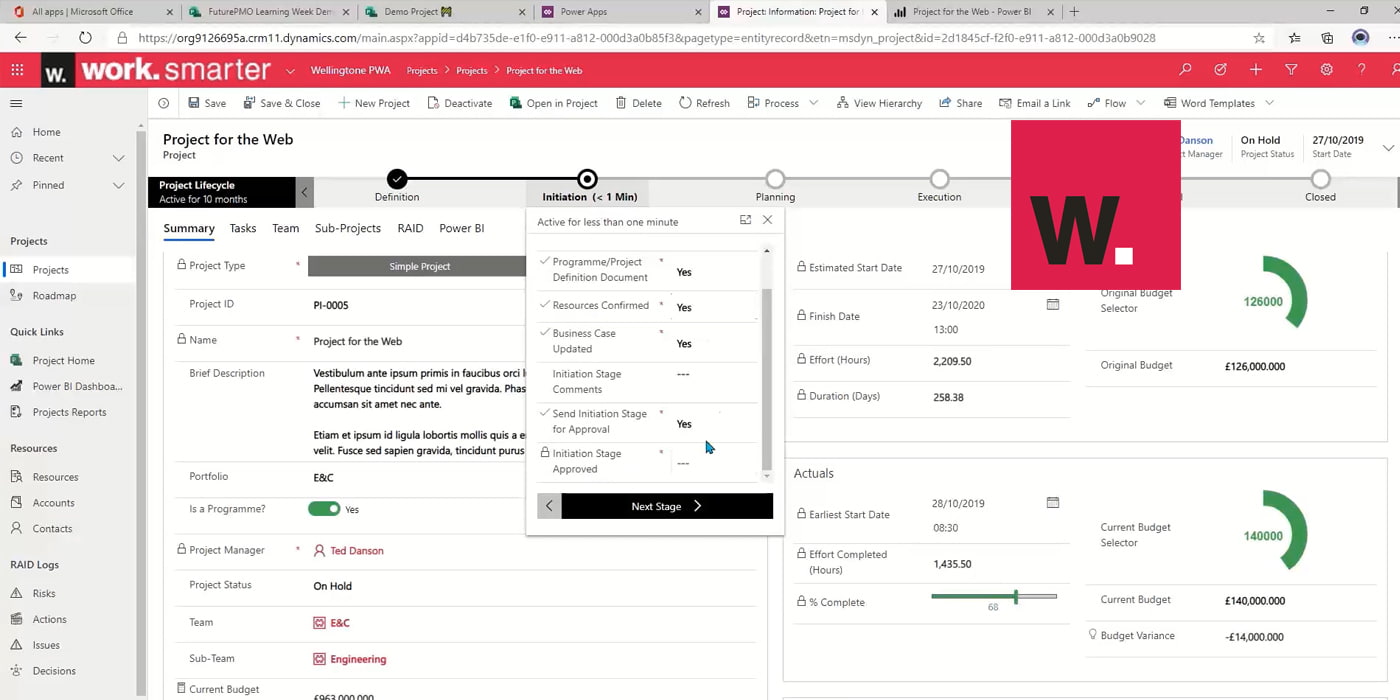This screenshot has height=700, width=1400.
Task: Open the search magnifier in the header
Action: (1185, 70)
